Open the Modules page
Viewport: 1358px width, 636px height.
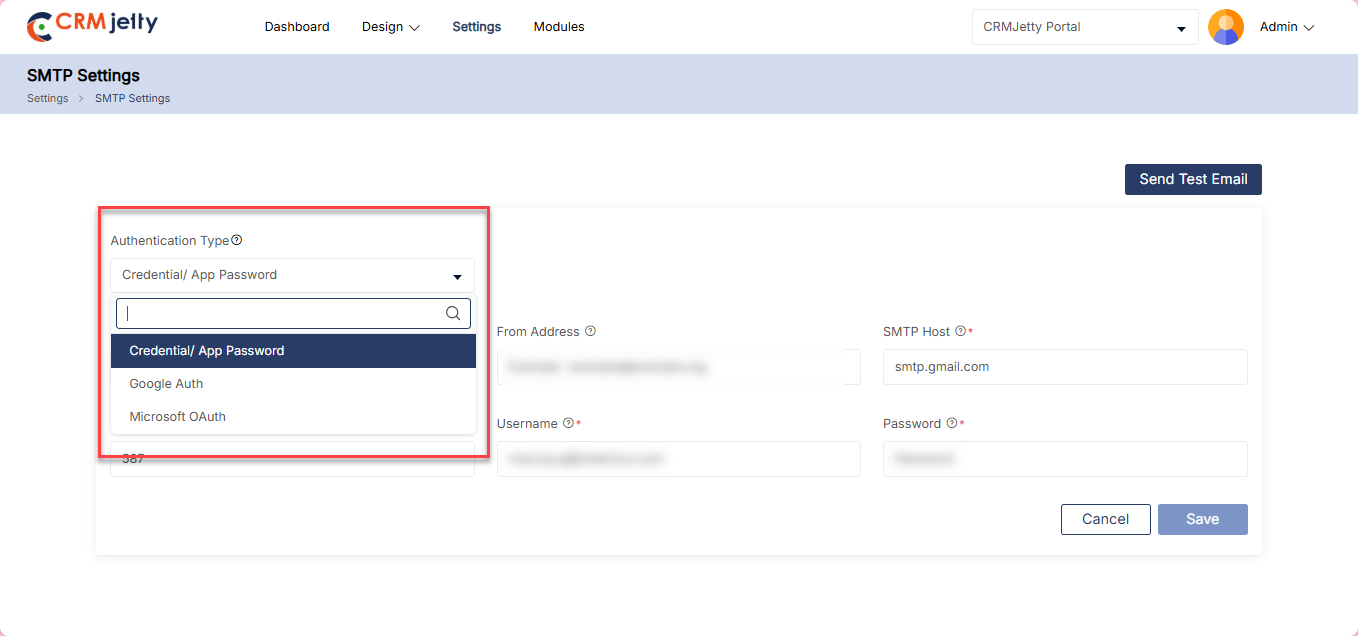559,27
